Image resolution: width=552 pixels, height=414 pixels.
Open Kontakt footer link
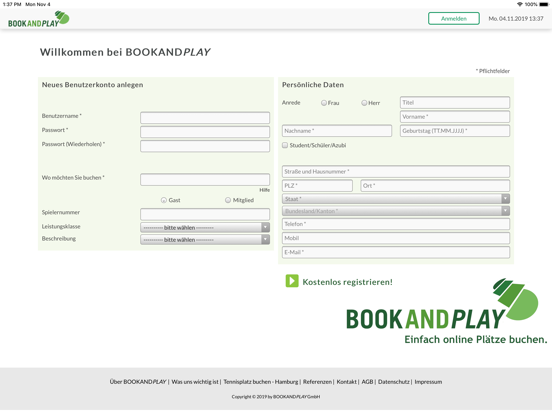pyautogui.click(x=346, y=382)
